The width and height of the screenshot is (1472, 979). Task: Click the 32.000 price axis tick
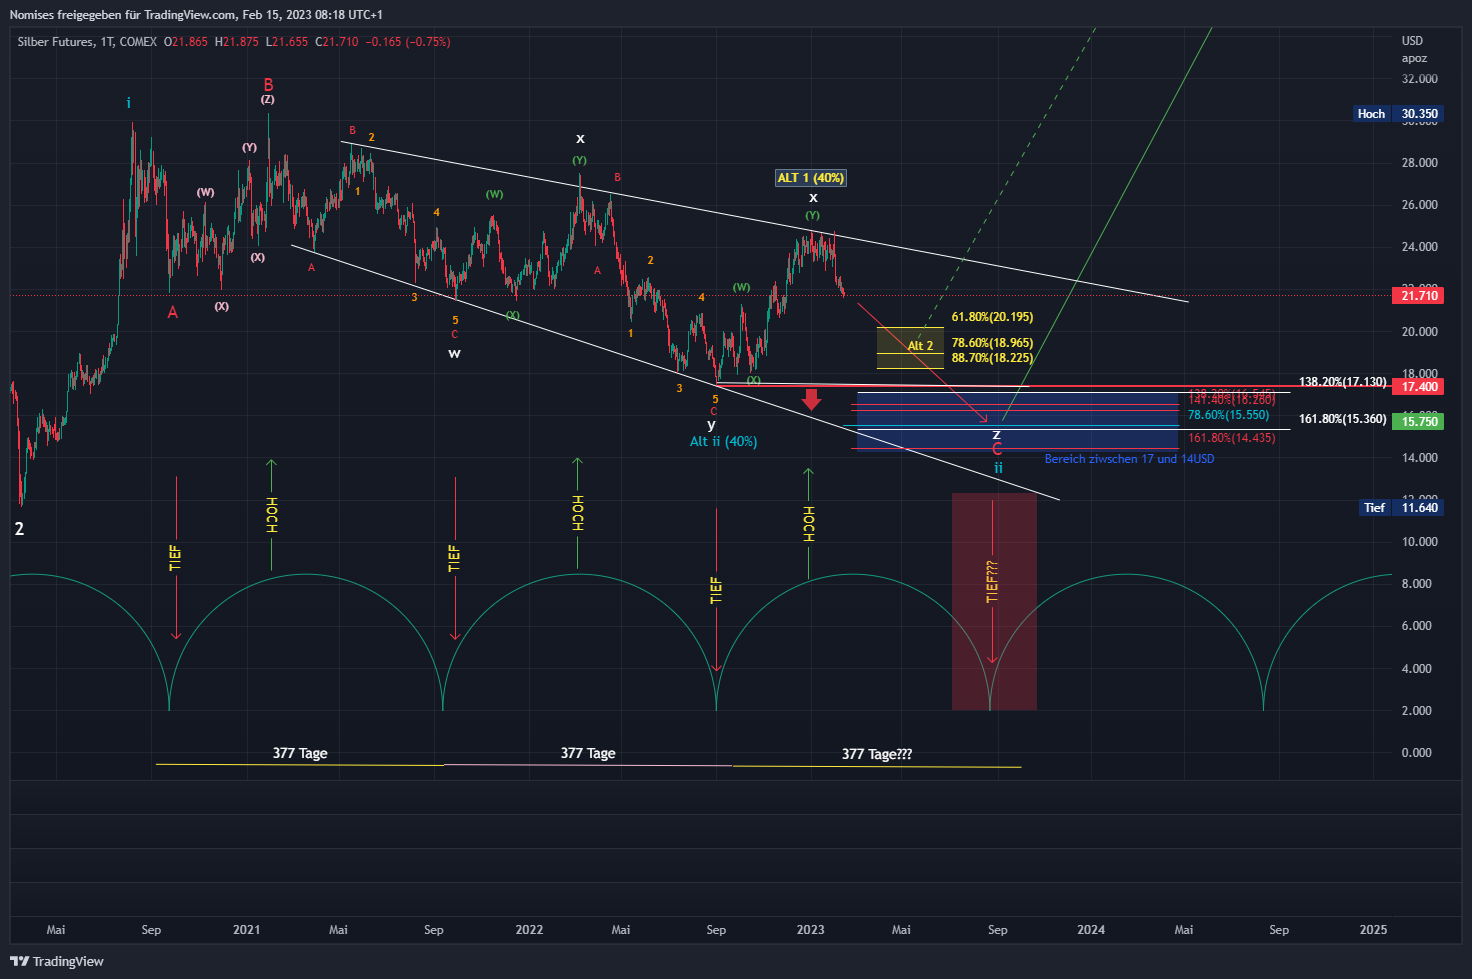click(x=1419, y=78)
